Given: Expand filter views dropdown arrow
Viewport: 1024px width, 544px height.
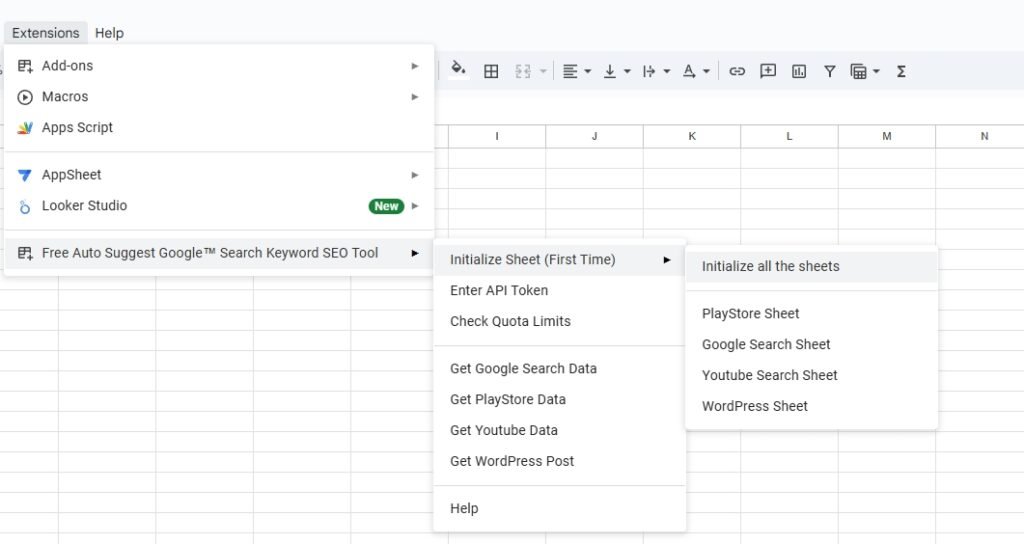Looking at the screenshot, I should click(876, 71).
